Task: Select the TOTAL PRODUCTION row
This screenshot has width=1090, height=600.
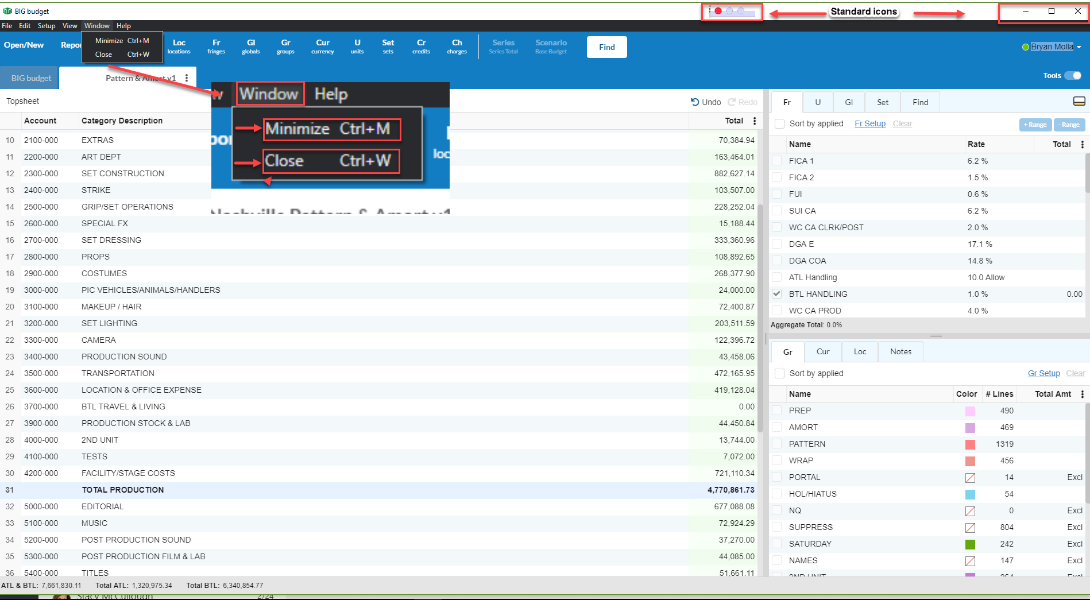Action: pyautogui.click(x=380, y=489)
